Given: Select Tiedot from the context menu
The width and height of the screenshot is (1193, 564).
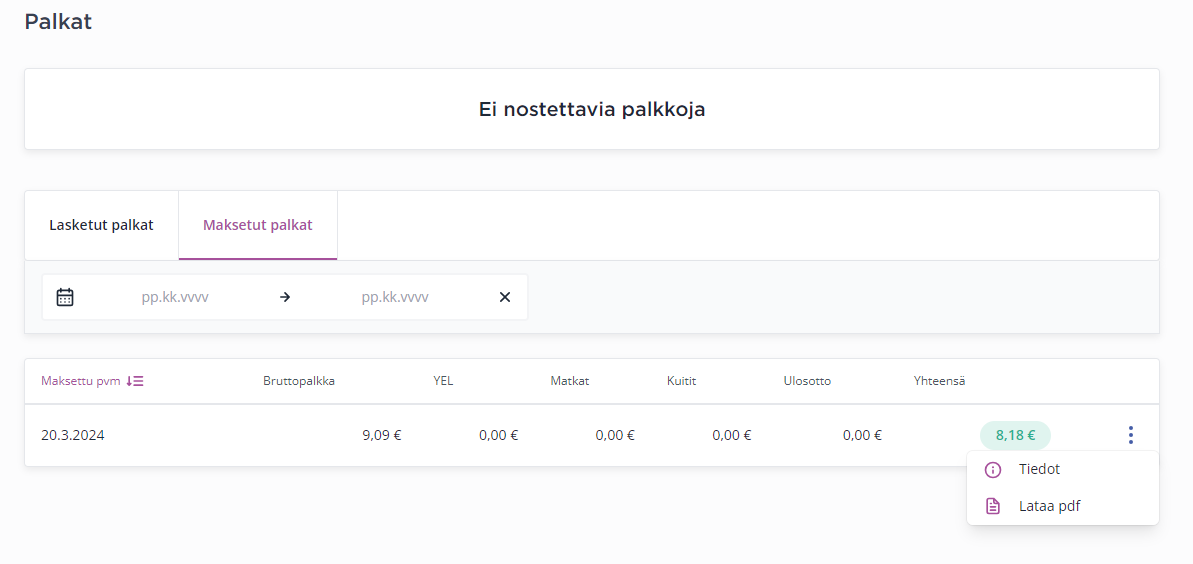Looking at the screenshot, I should (1039, 469).
